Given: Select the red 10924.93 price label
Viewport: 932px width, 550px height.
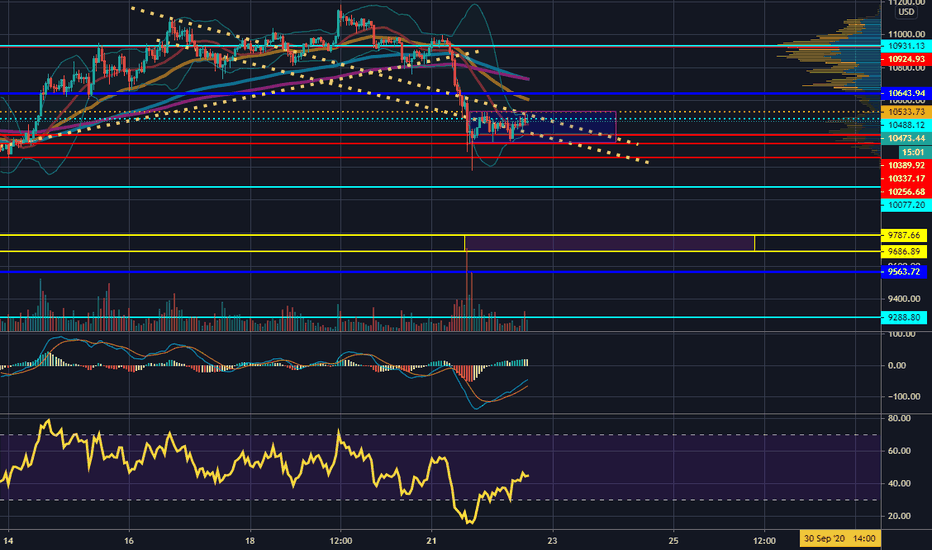Looking at the screenshot, I should [905, 59].
